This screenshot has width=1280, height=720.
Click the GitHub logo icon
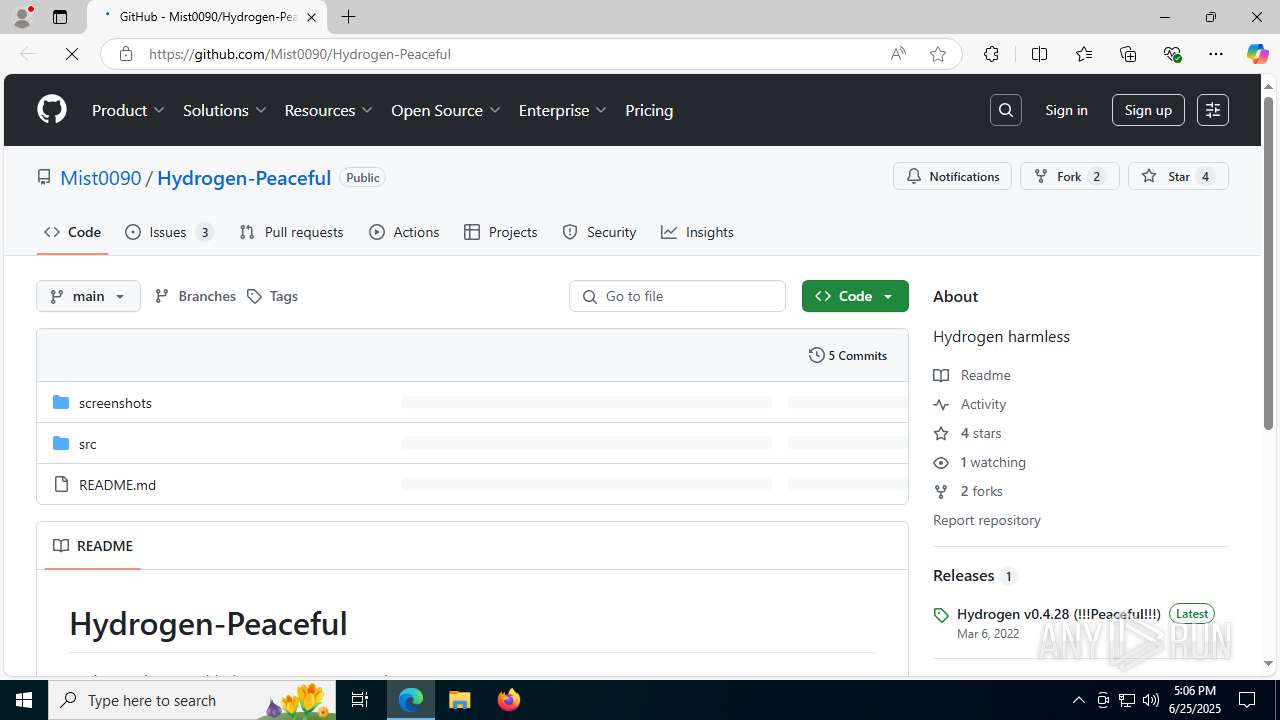pyautogui.click(x=52, y=110)
